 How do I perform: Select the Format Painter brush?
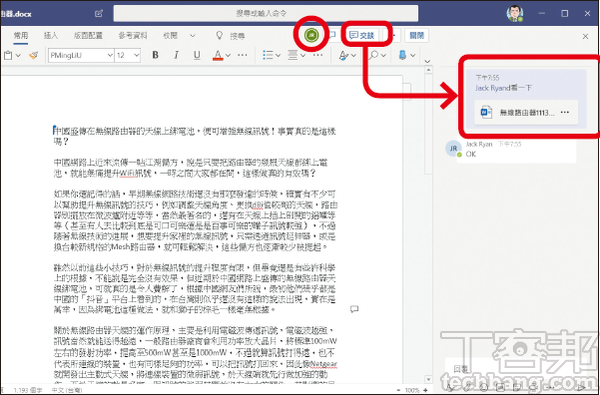[x=34, y=55]
